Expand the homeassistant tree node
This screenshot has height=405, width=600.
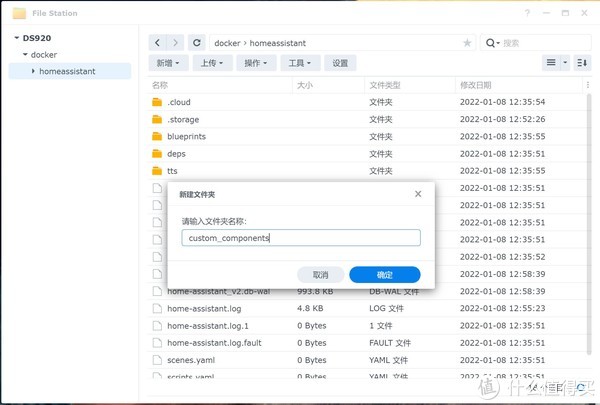point(33,71)
